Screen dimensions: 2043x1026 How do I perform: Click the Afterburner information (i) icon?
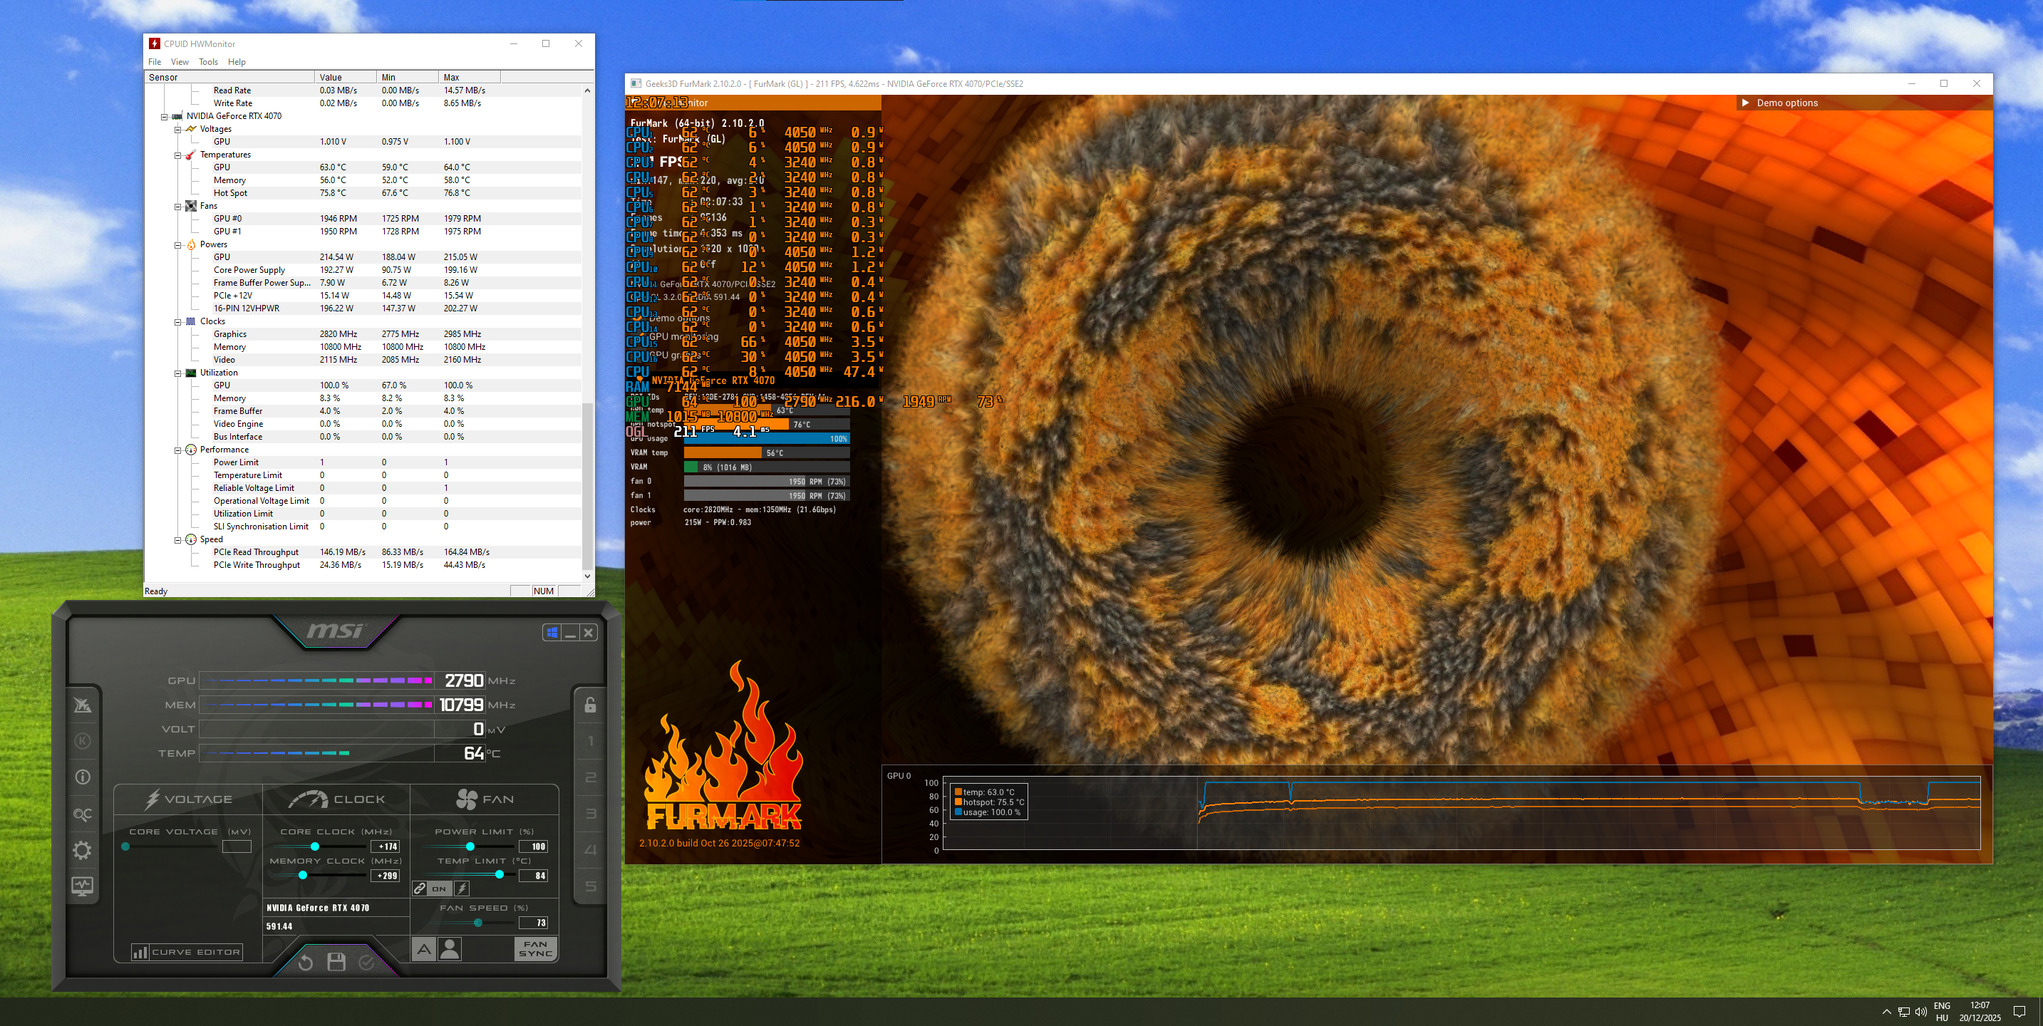(x=82, y=777)
